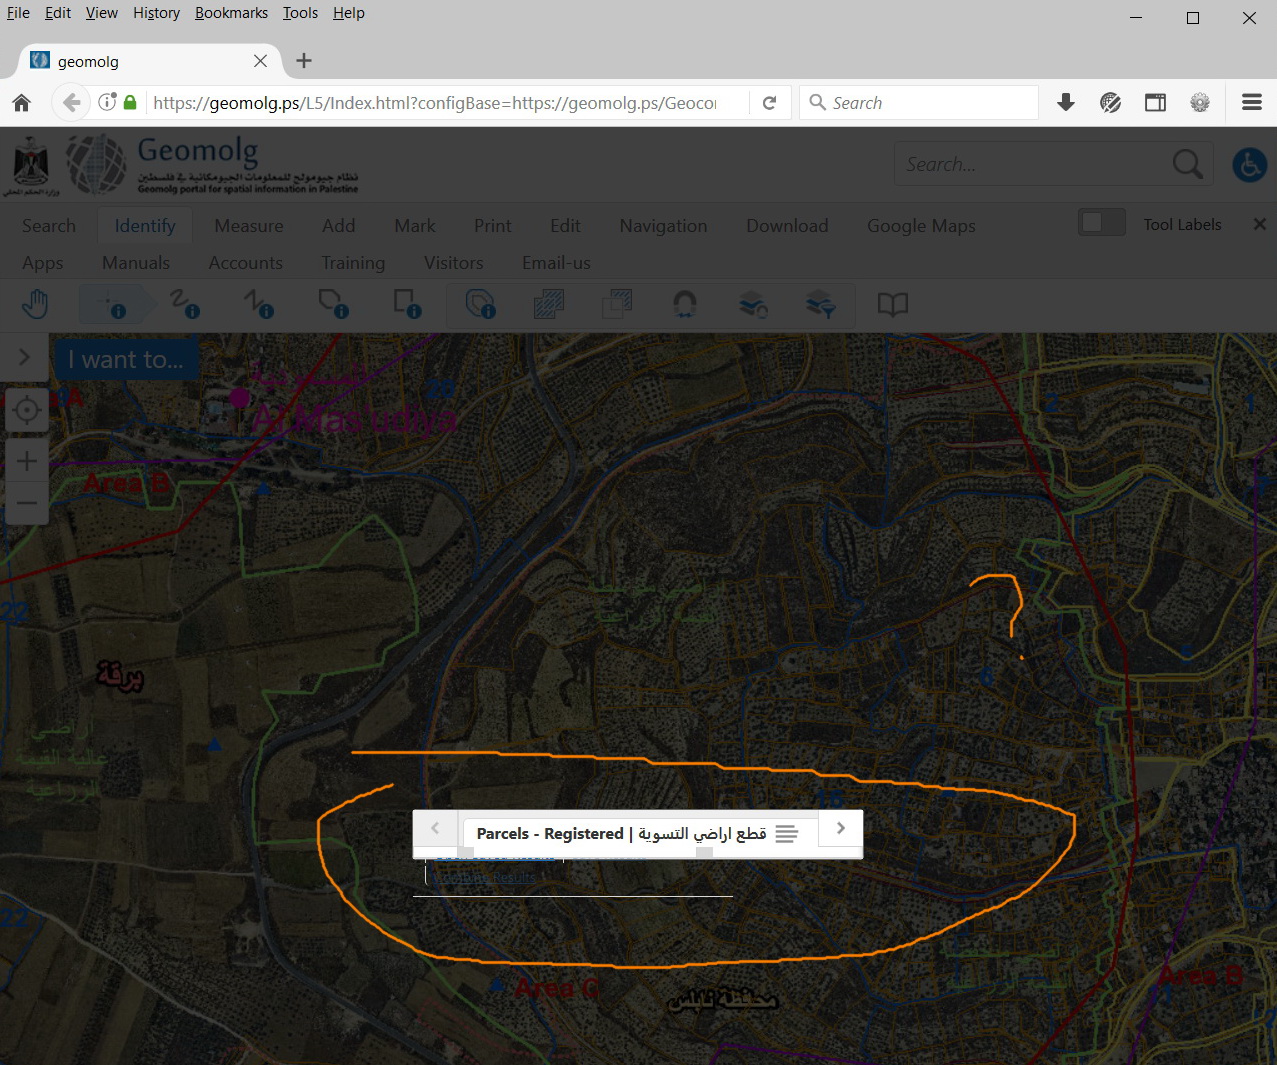This screenshot has height=1065, width=1277.
Task: Select the Pan hand tool
Action: point(35,304)
